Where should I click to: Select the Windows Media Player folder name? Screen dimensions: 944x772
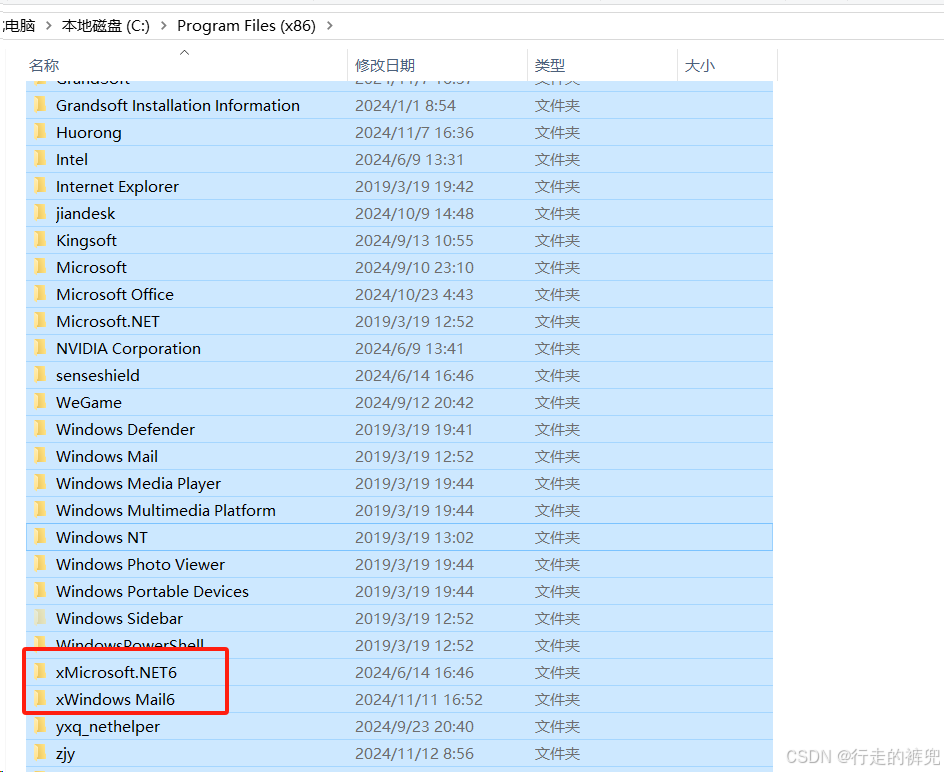(x=138, y=484)
